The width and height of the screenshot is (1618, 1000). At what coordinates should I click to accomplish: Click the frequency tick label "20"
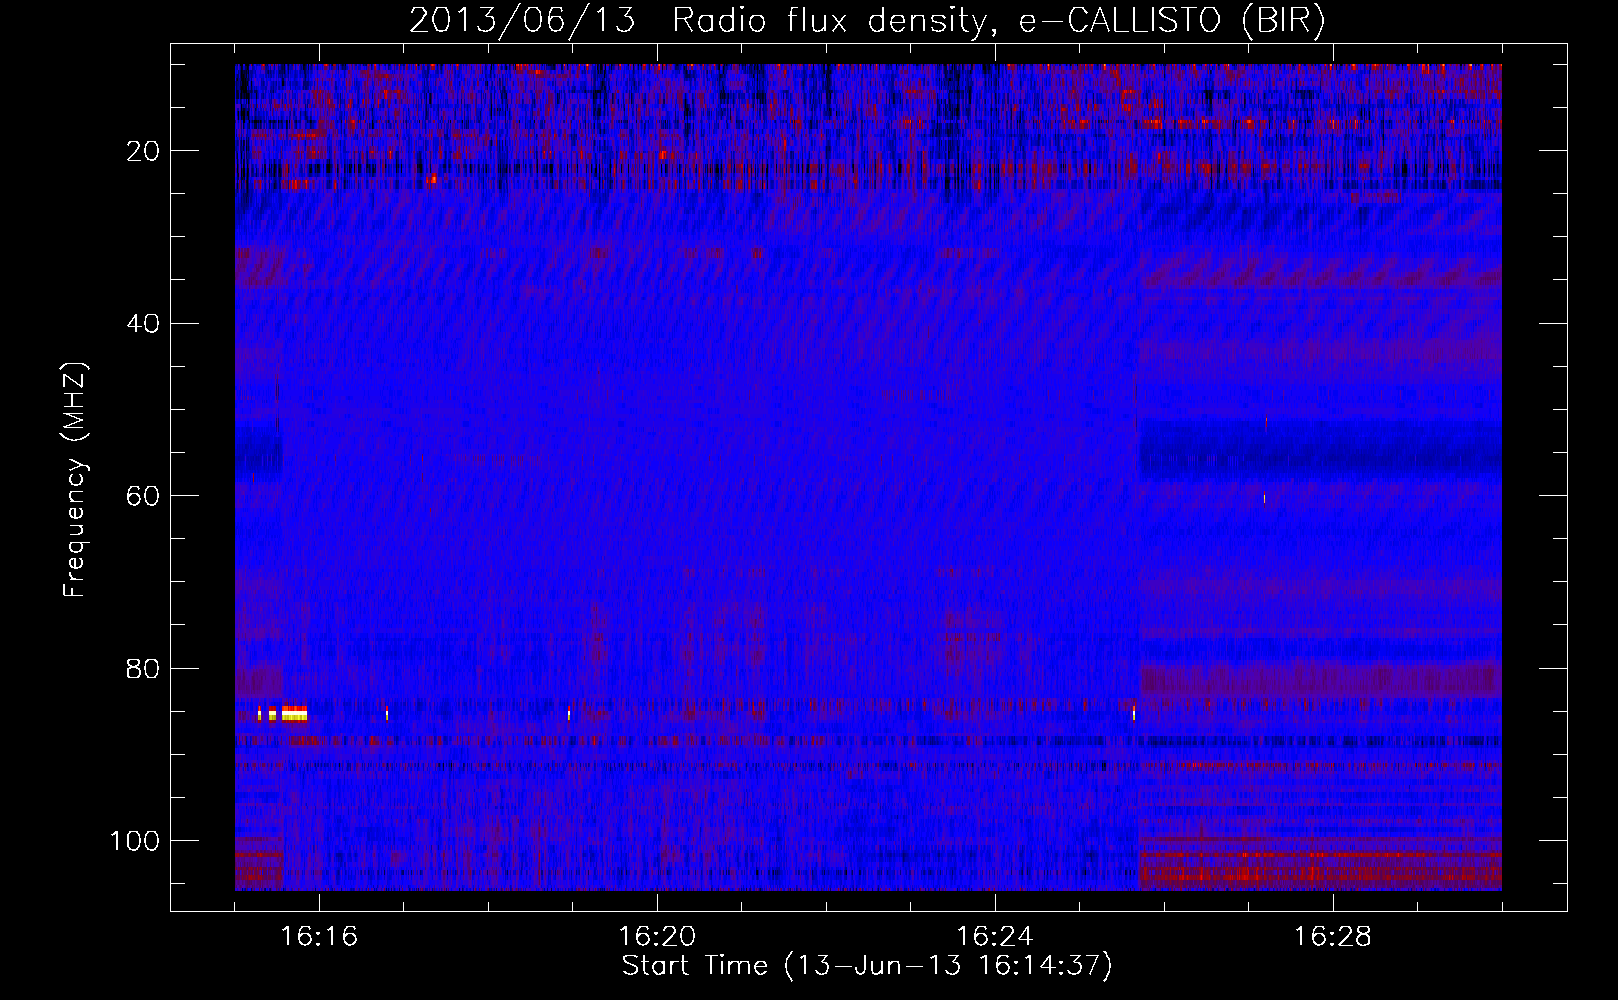143,151
